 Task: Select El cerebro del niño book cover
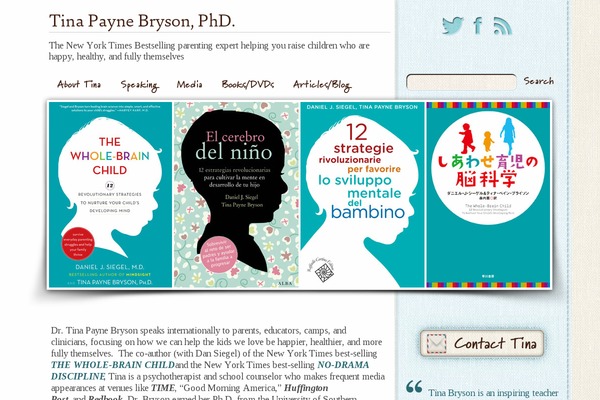(236, 194)
